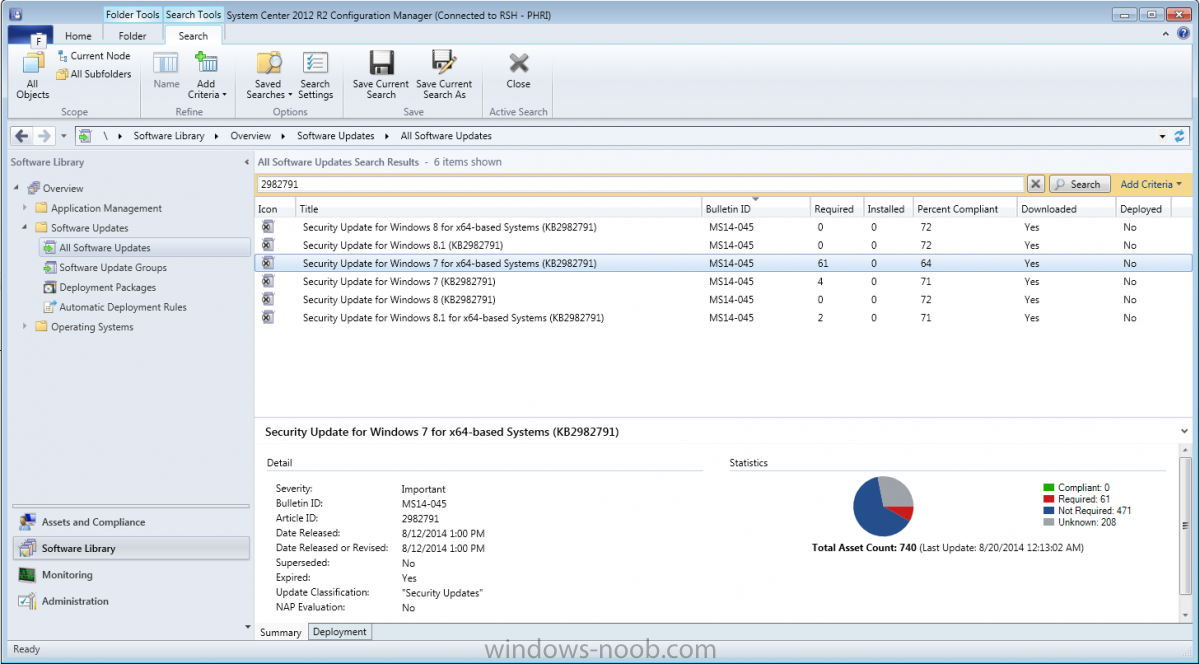This screenshot has width=1200, height=664.
Task: Click the search text field containing 2982791
Action: (x=640, y=184)
